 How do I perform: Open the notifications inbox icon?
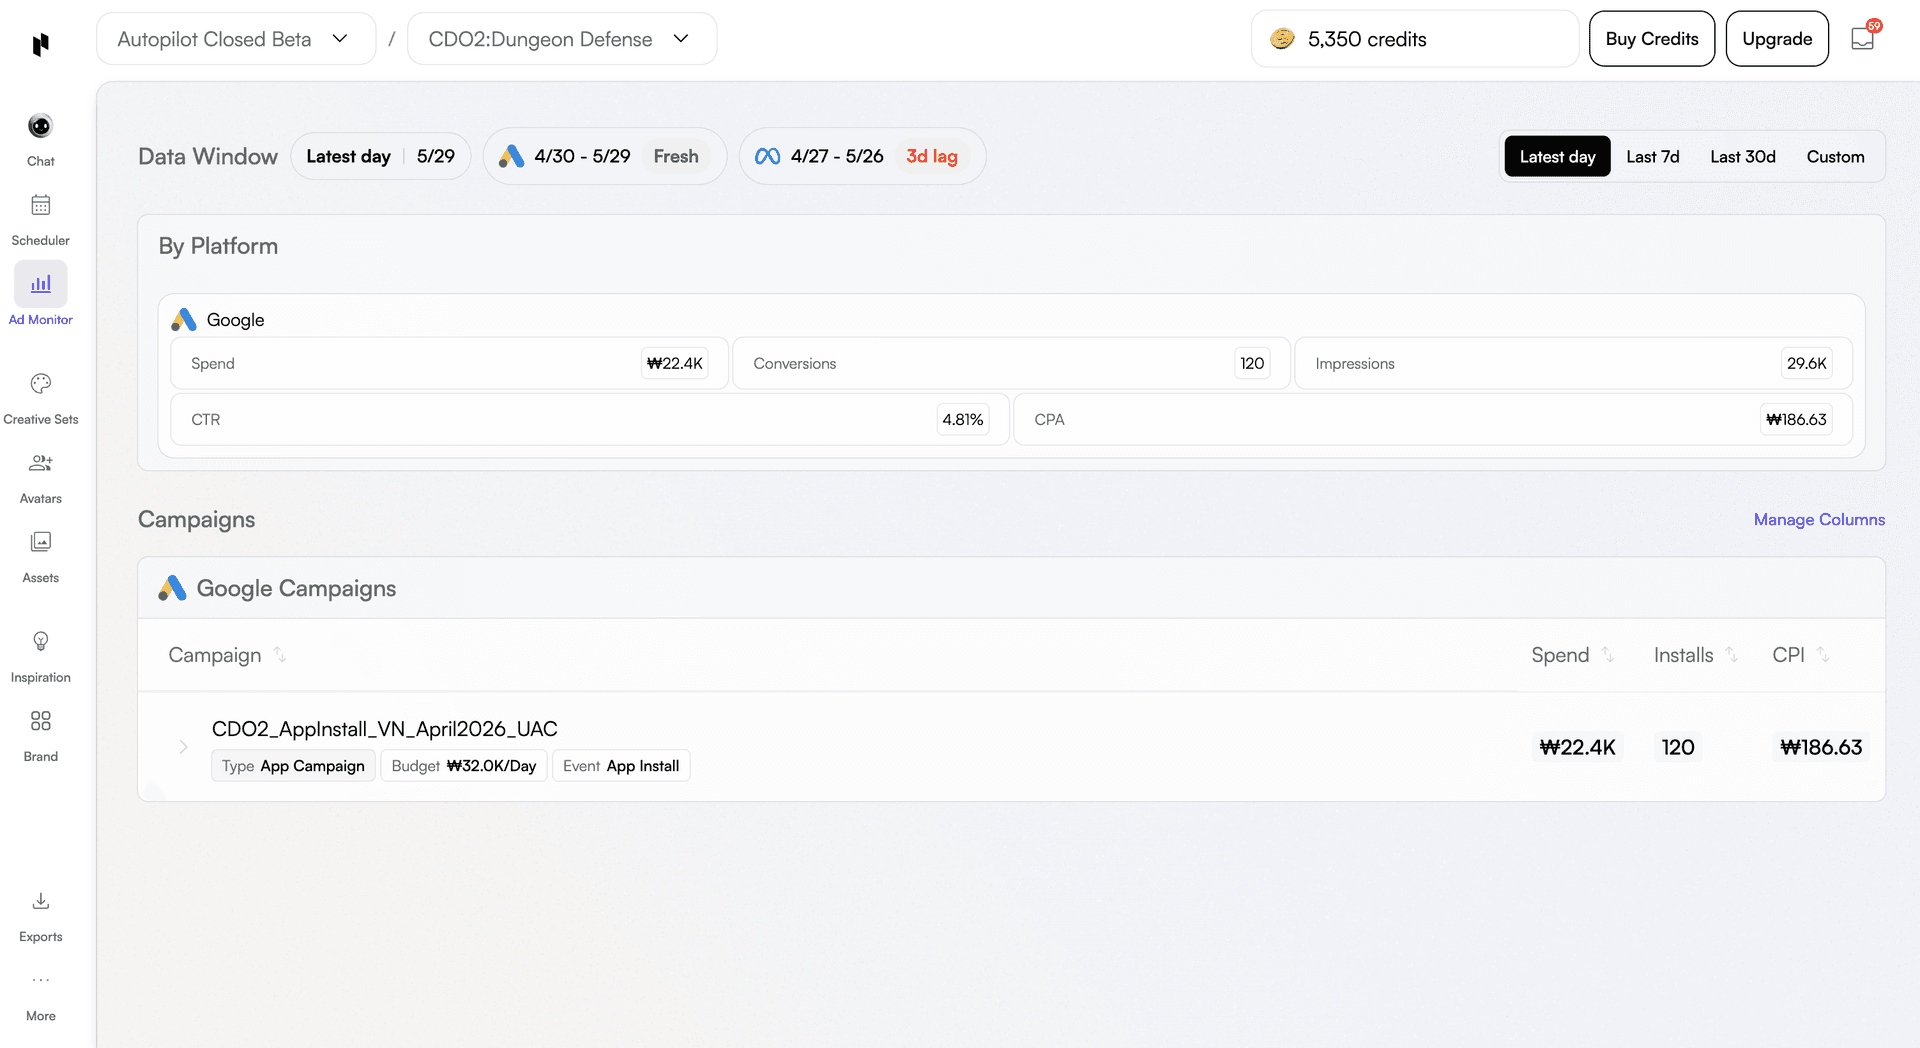[x=1862, y=39]
